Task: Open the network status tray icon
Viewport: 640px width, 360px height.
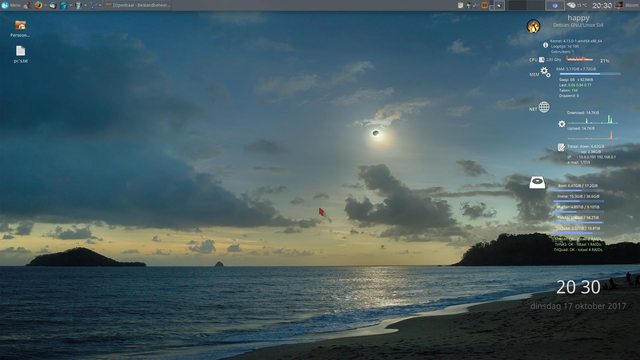Action: pyautogui.click(x=469, y=5)
